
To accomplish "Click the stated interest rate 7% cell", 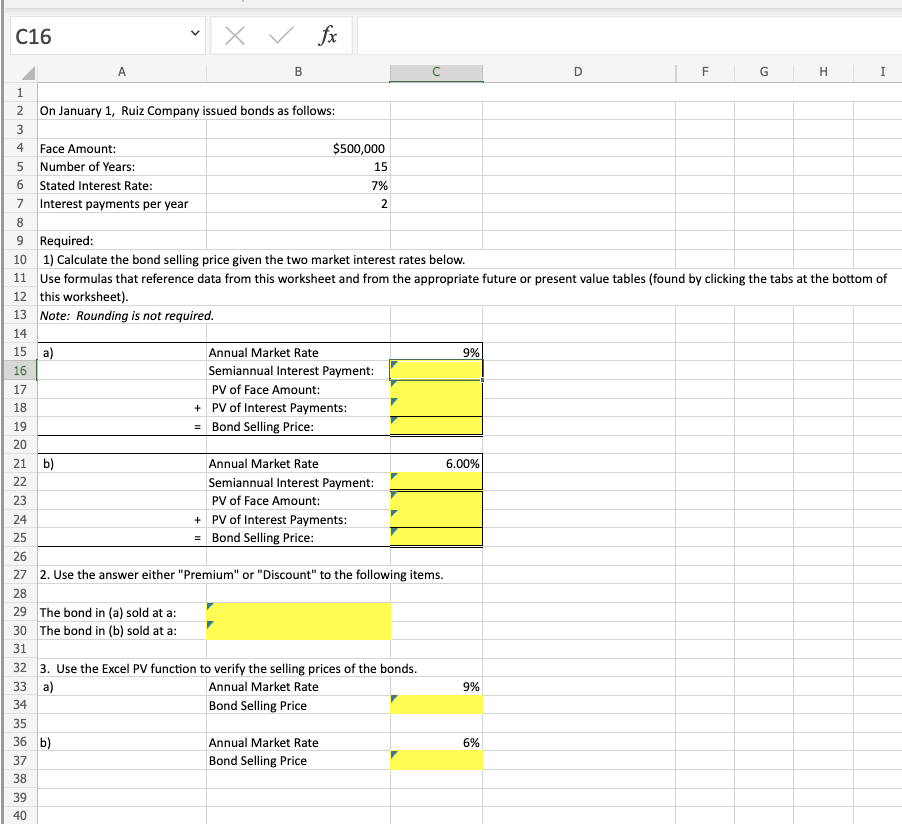I will click(298, 185).
